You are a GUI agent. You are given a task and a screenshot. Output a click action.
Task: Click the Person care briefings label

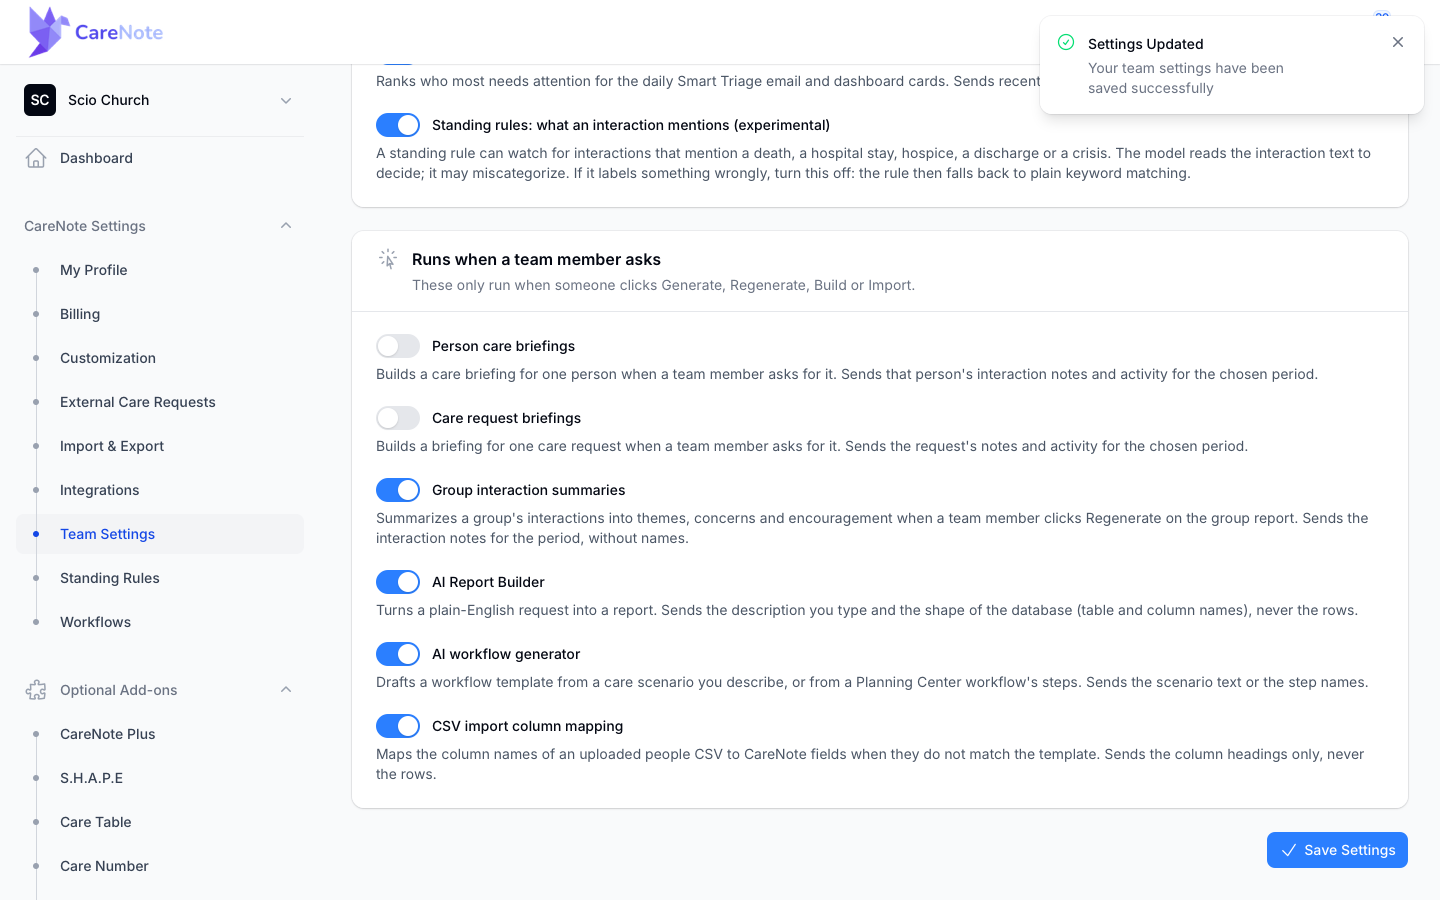pyautogui.click(x=504, y=346)
